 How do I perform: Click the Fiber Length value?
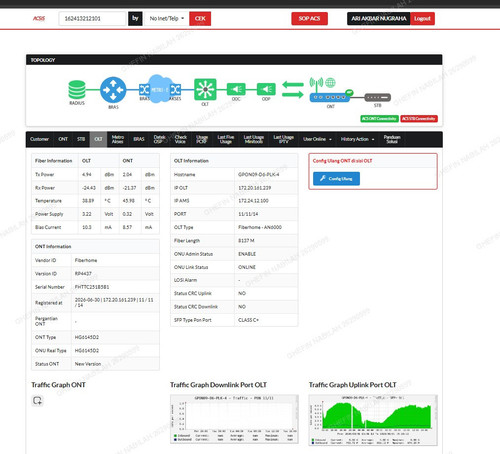click(246, 240)
